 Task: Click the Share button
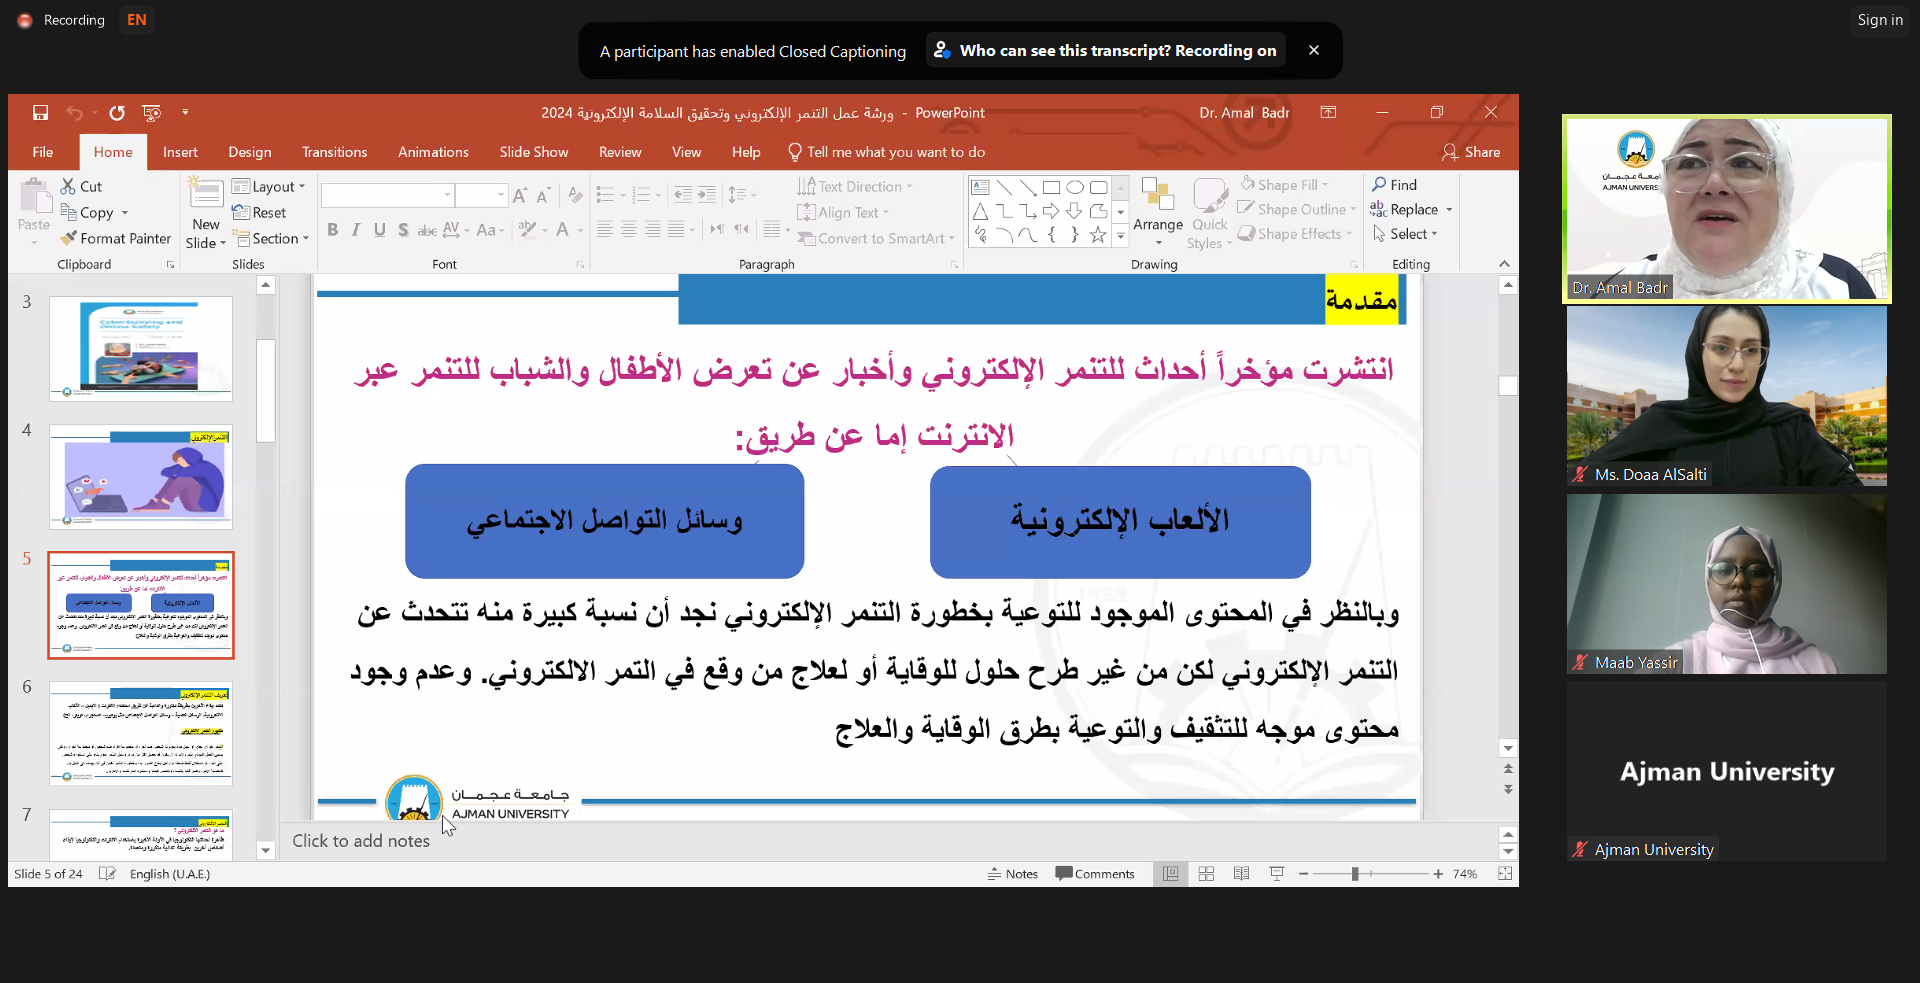(x=1471, y=152)
